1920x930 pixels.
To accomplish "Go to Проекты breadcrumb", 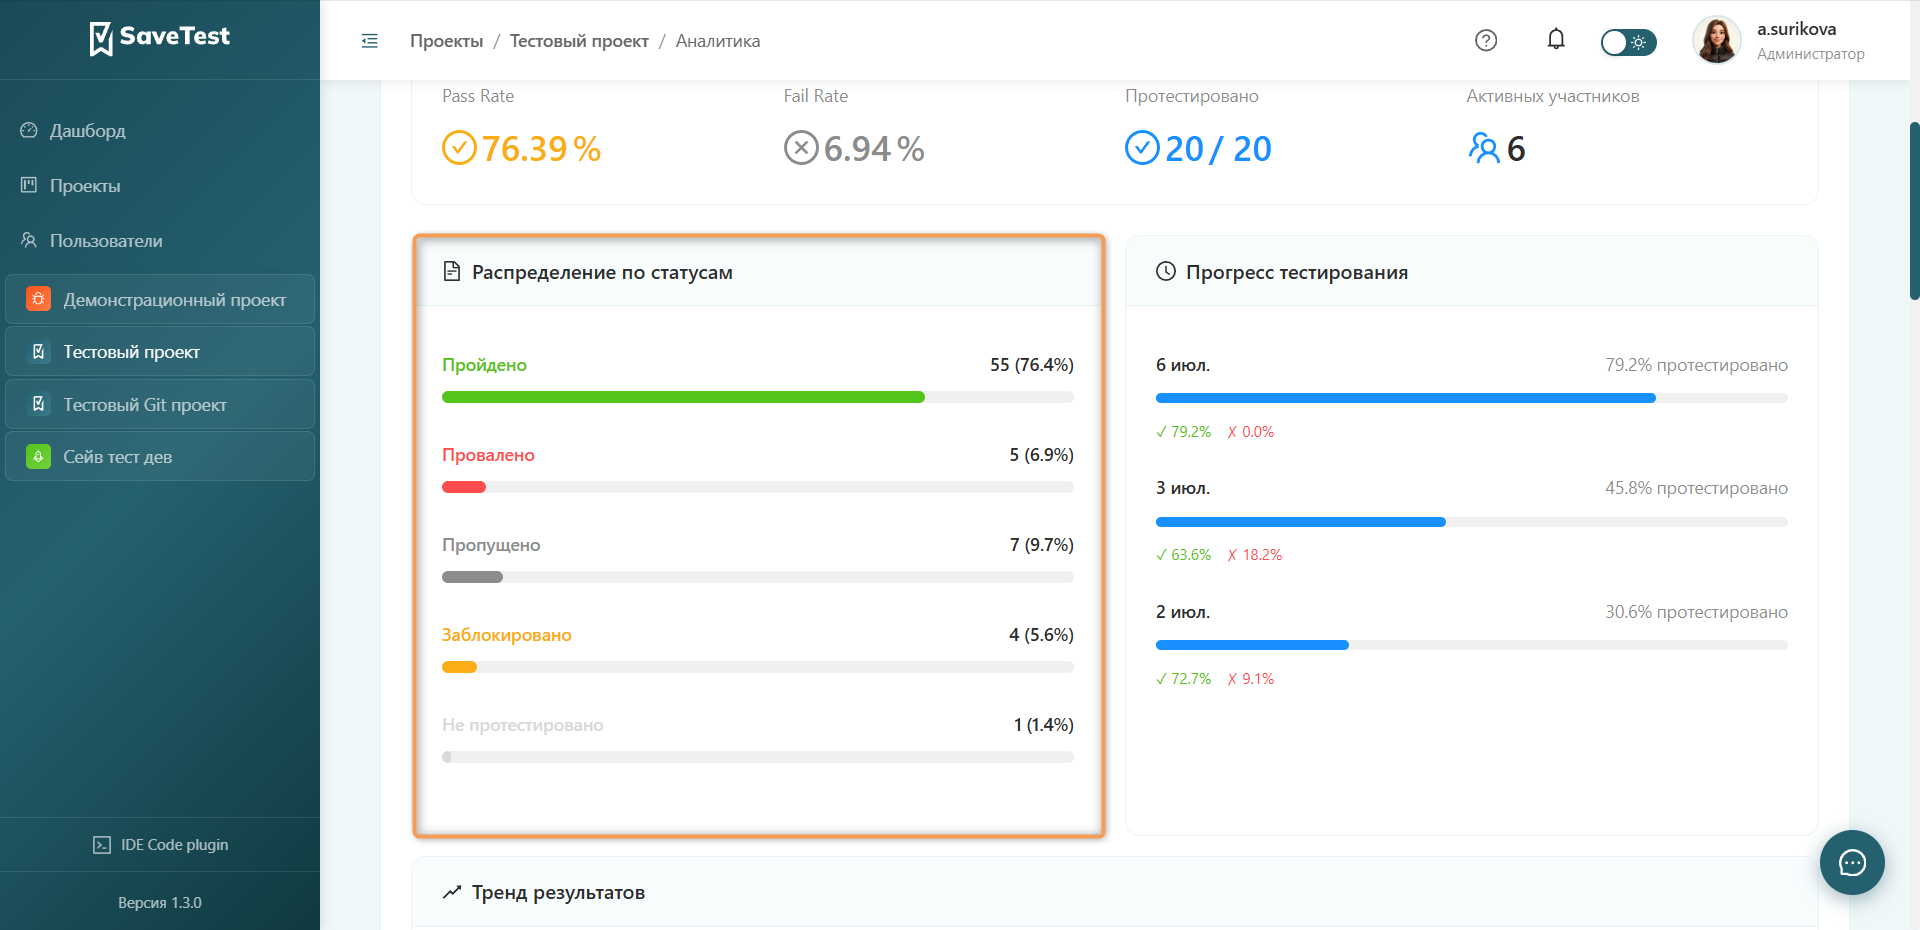I will point(446,41).
